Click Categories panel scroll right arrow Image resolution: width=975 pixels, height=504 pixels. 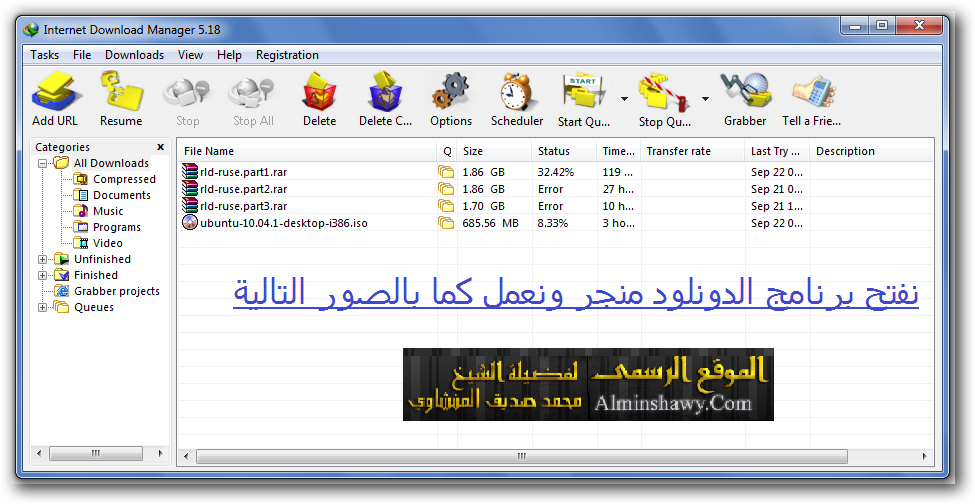pos(160,453)
